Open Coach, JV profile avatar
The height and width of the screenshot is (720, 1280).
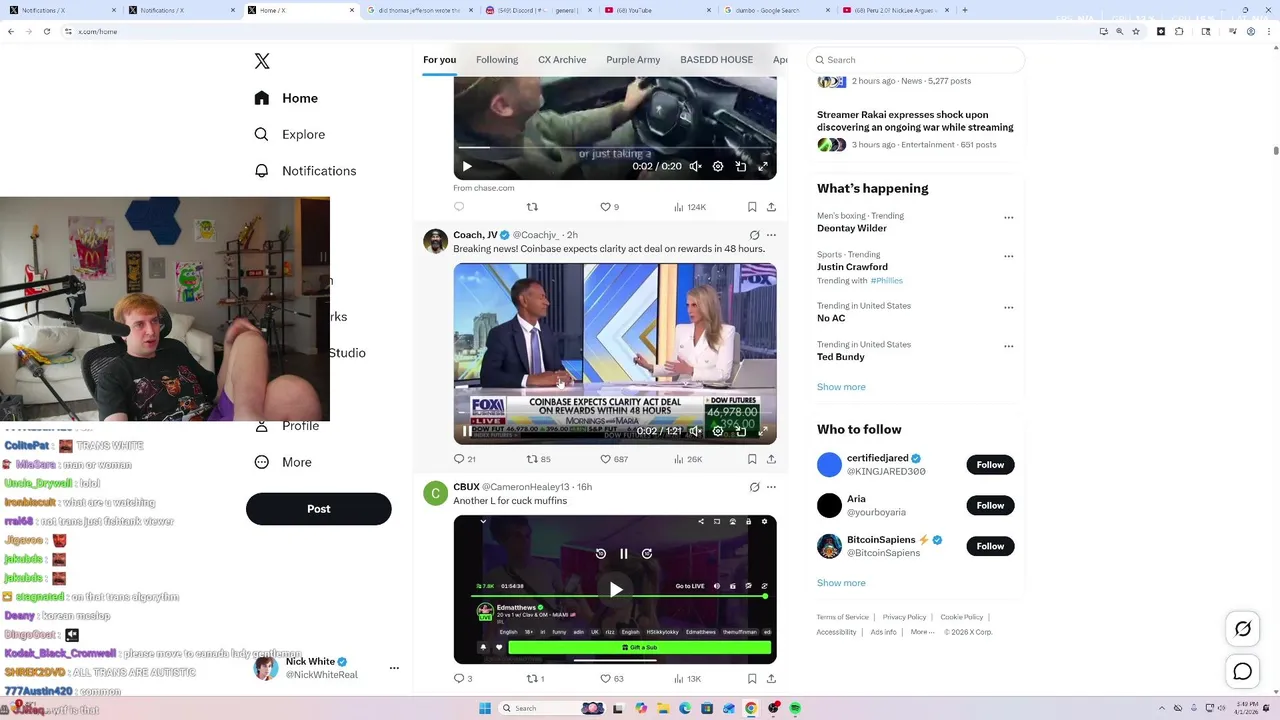435,241
